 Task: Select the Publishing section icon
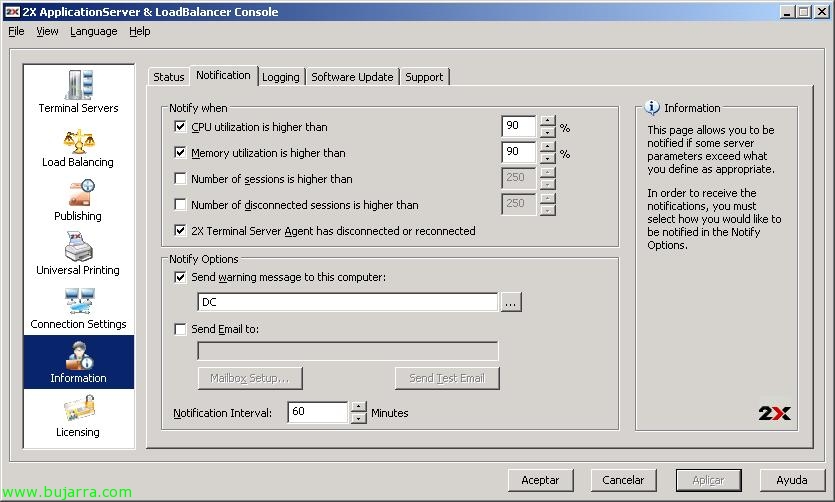(81, 193)
